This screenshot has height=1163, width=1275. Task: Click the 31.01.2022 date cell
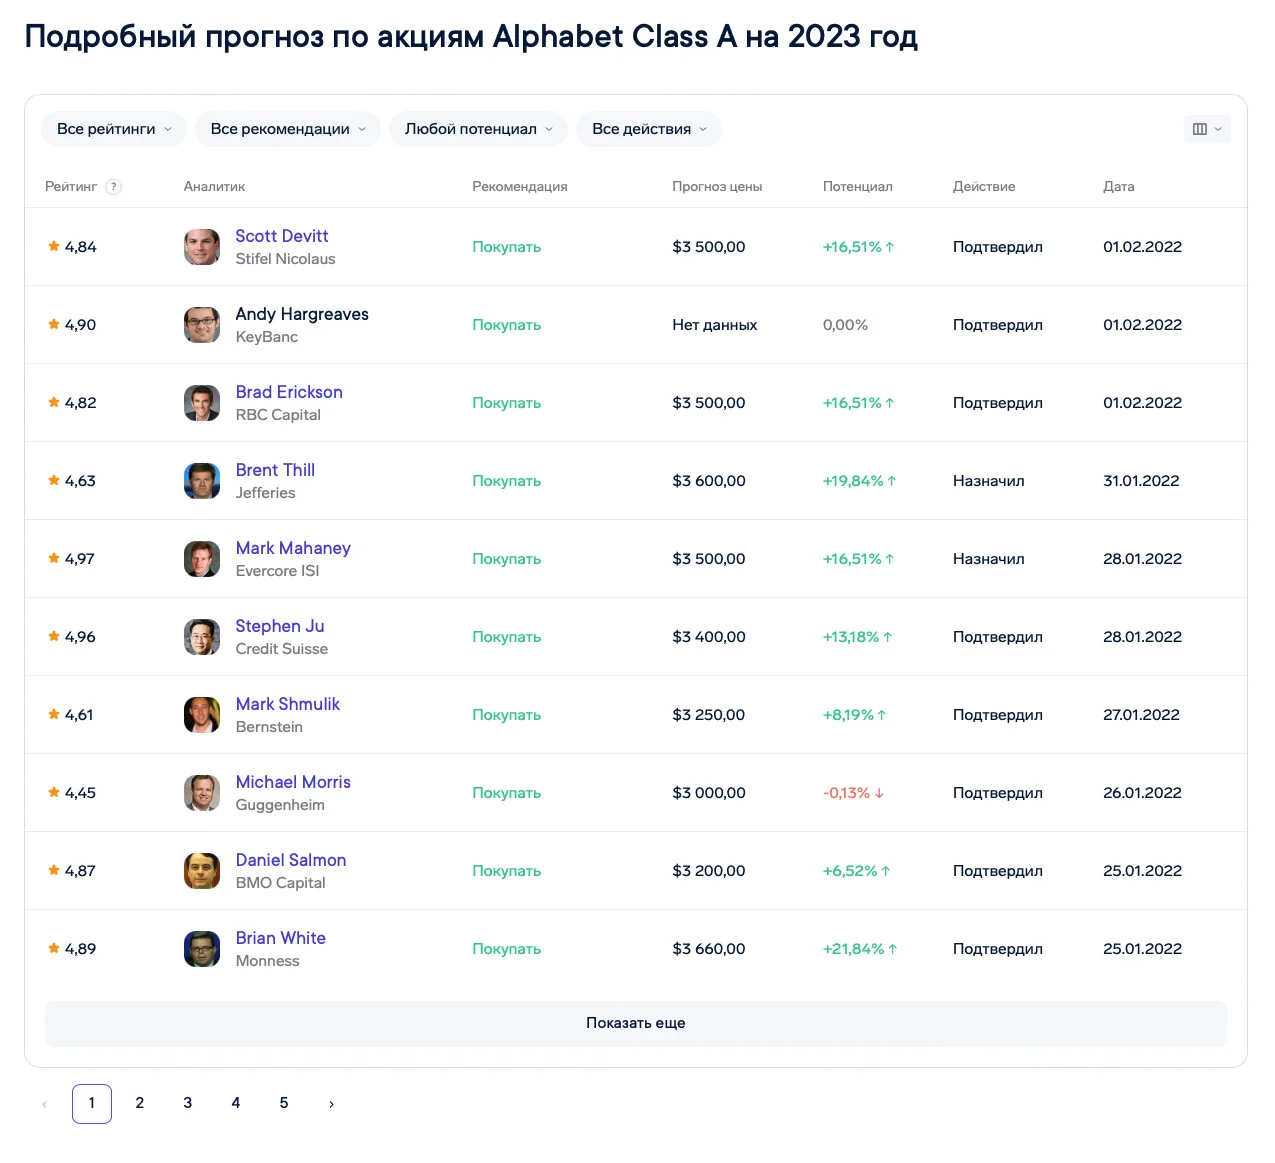click(1141, 481)
